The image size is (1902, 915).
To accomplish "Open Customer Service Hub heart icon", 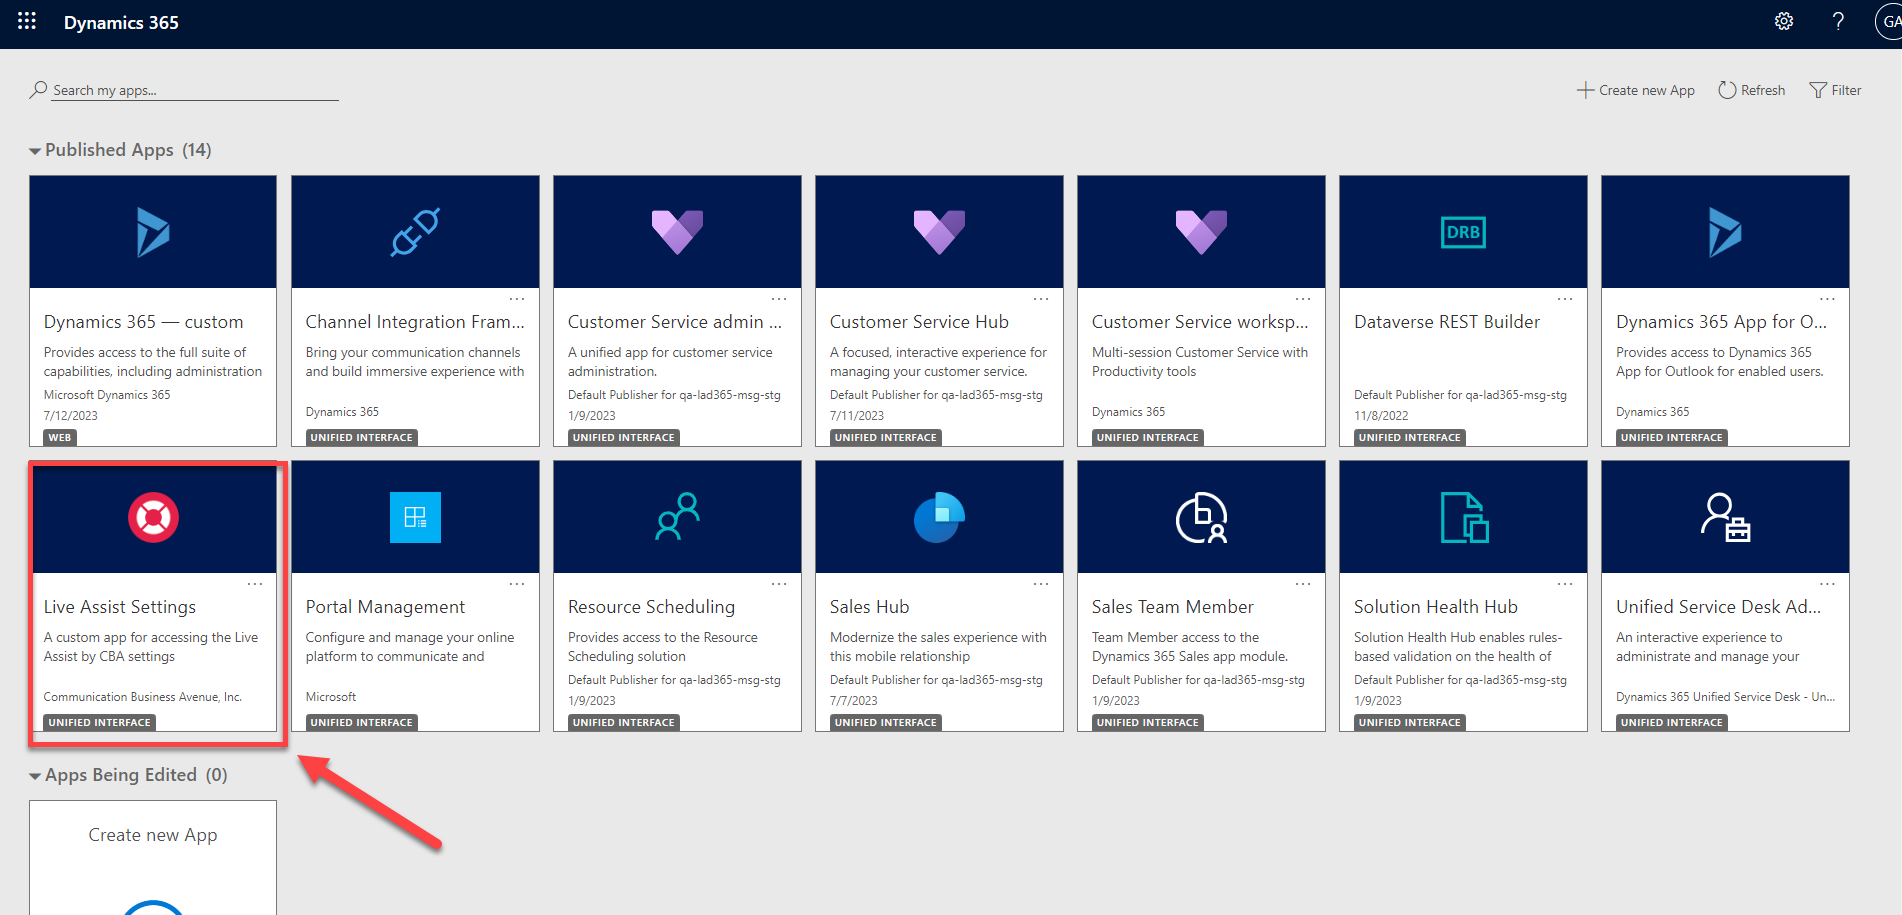I will tap(939, 232).
